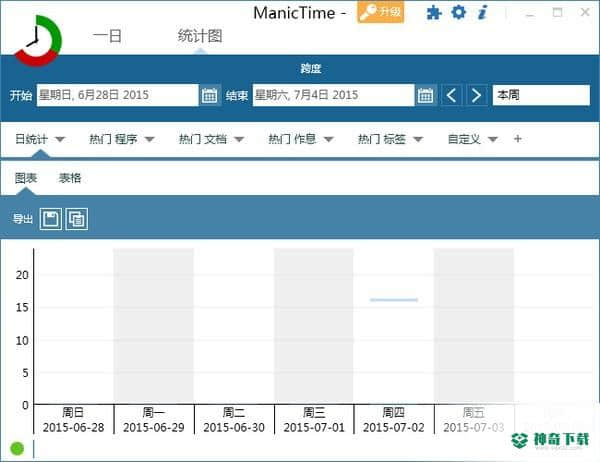
Task: Click the 周三 2015-07-01 axis label
Action: pos(314,420)
